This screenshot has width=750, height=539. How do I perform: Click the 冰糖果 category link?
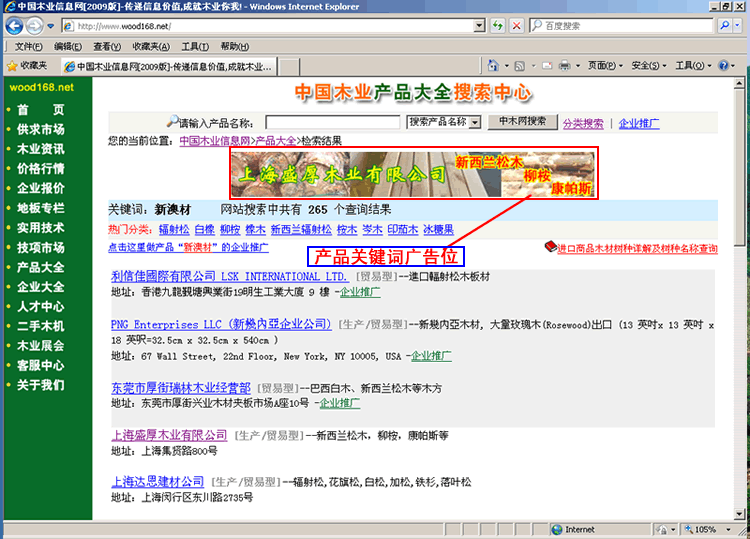point(438,230)
